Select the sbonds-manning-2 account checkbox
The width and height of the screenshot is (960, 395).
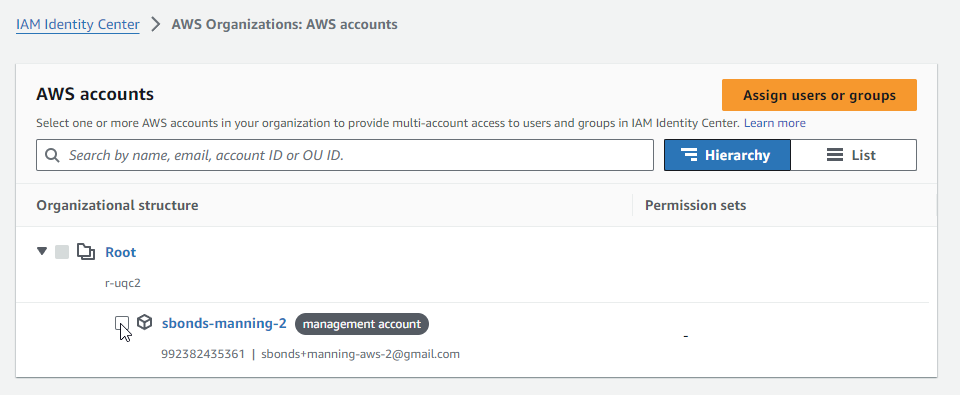(x=122, y=323)
